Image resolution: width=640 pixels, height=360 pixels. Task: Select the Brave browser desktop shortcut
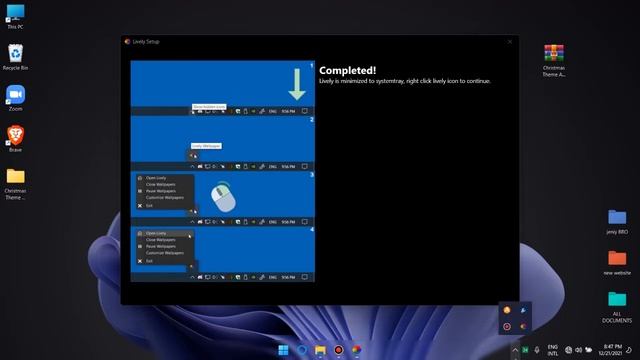click(x=16, y=139)
